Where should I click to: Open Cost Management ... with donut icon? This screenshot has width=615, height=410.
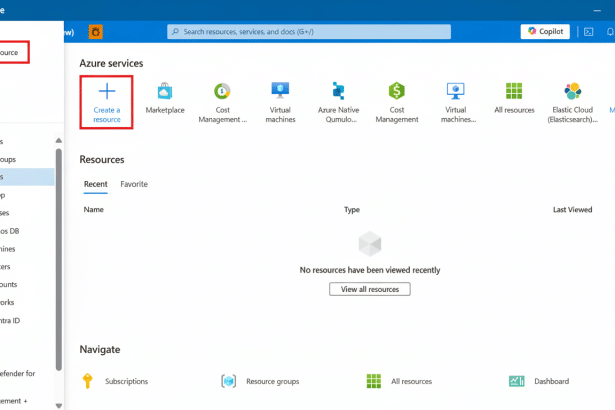(x=222, y=103)
